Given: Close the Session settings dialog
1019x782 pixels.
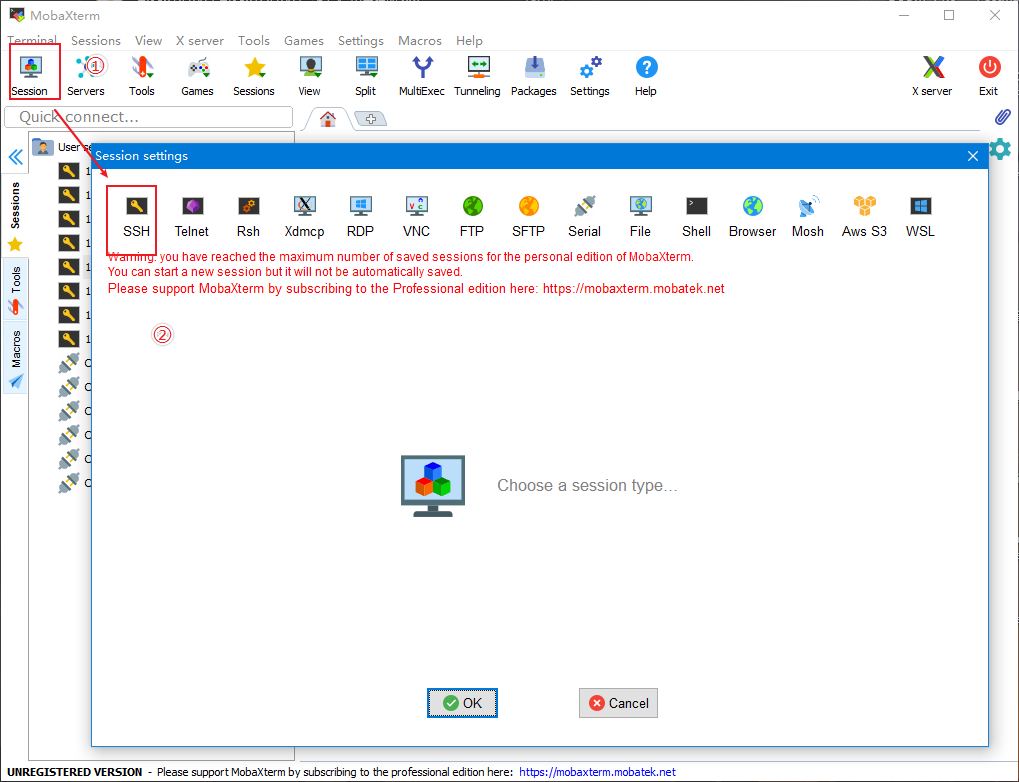Looking at the screenshot, I should click(972, 156).
